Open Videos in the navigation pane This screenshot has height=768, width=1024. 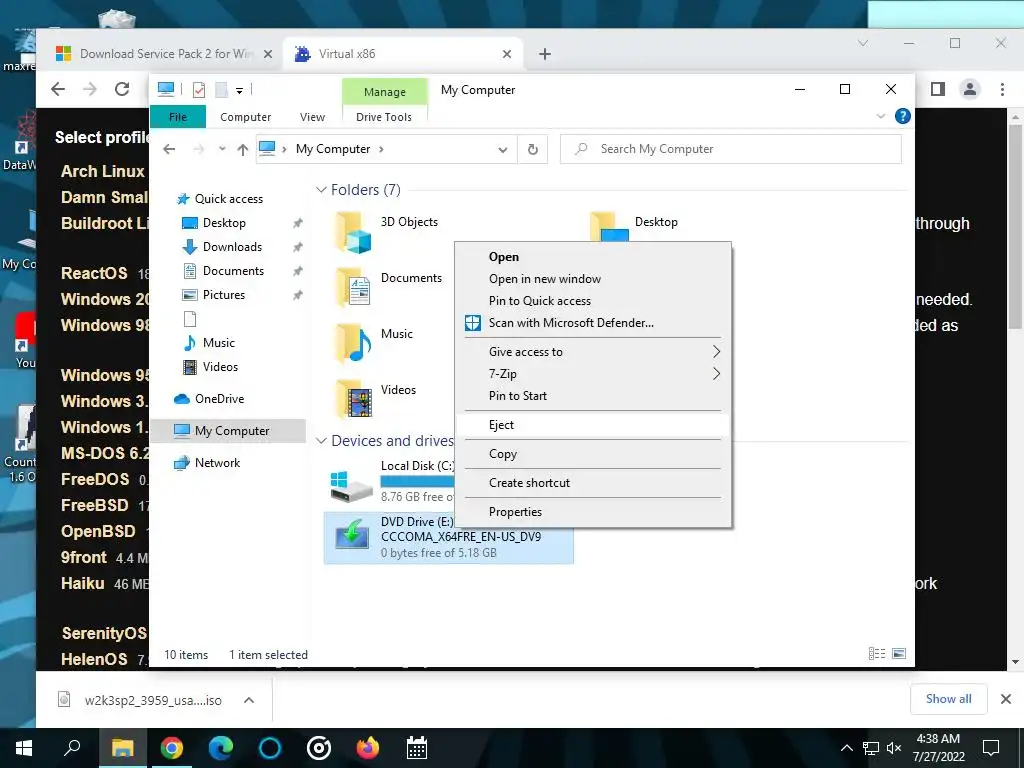[219, 367]
